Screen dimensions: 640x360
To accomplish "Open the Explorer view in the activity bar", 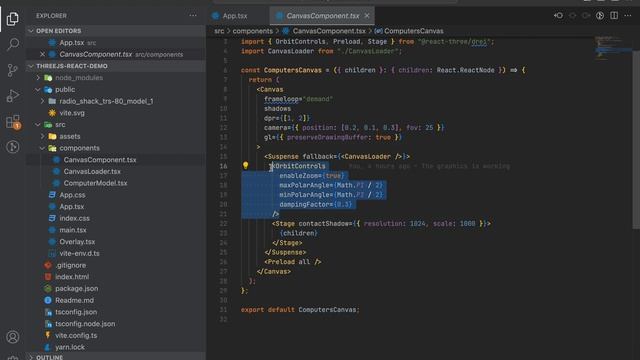I will 13,18.
